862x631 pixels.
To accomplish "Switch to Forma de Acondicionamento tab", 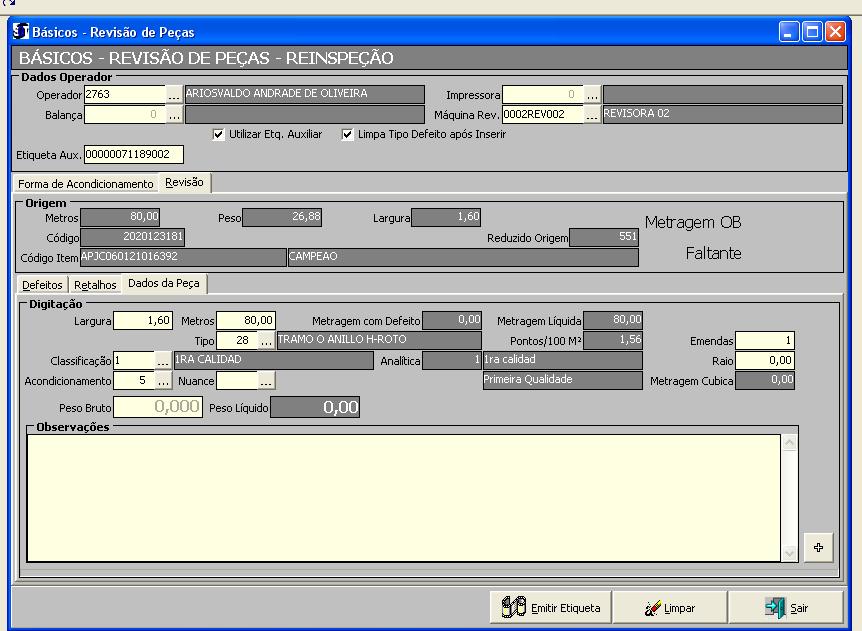I will [x=86, y=184].
